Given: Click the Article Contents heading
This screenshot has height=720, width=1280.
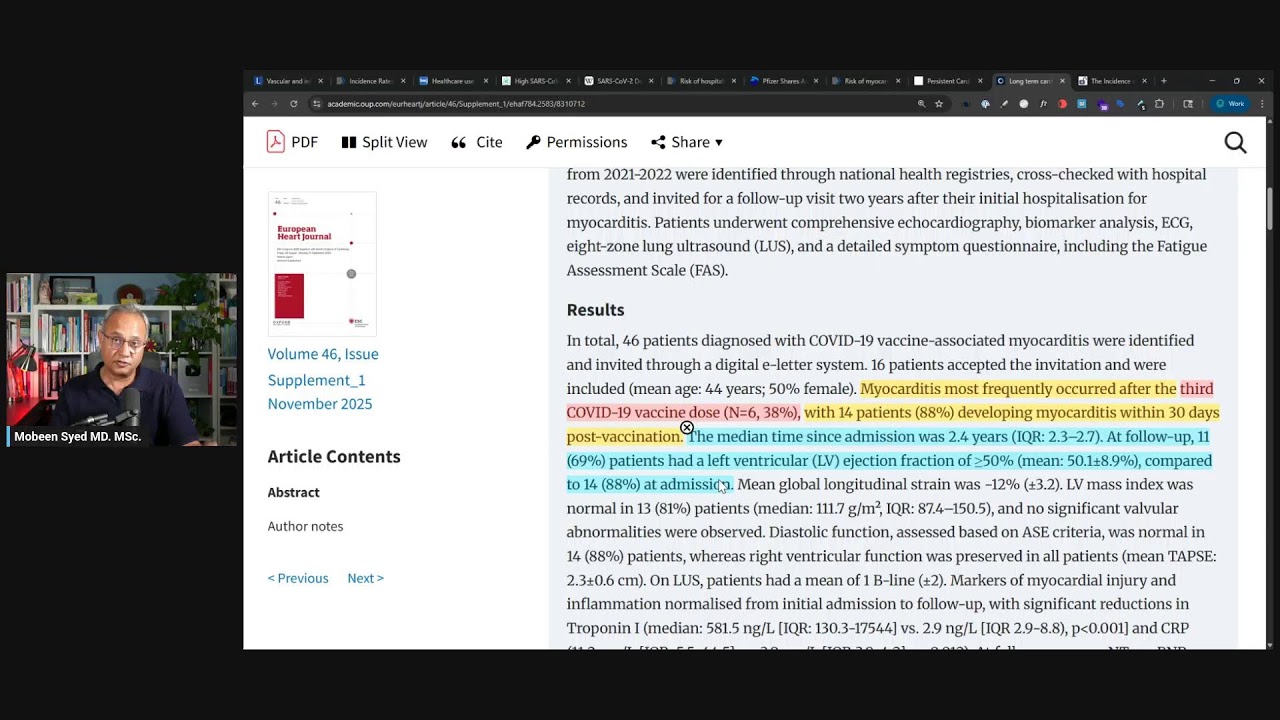Looking at the screenshot, I should click(334, 456).
